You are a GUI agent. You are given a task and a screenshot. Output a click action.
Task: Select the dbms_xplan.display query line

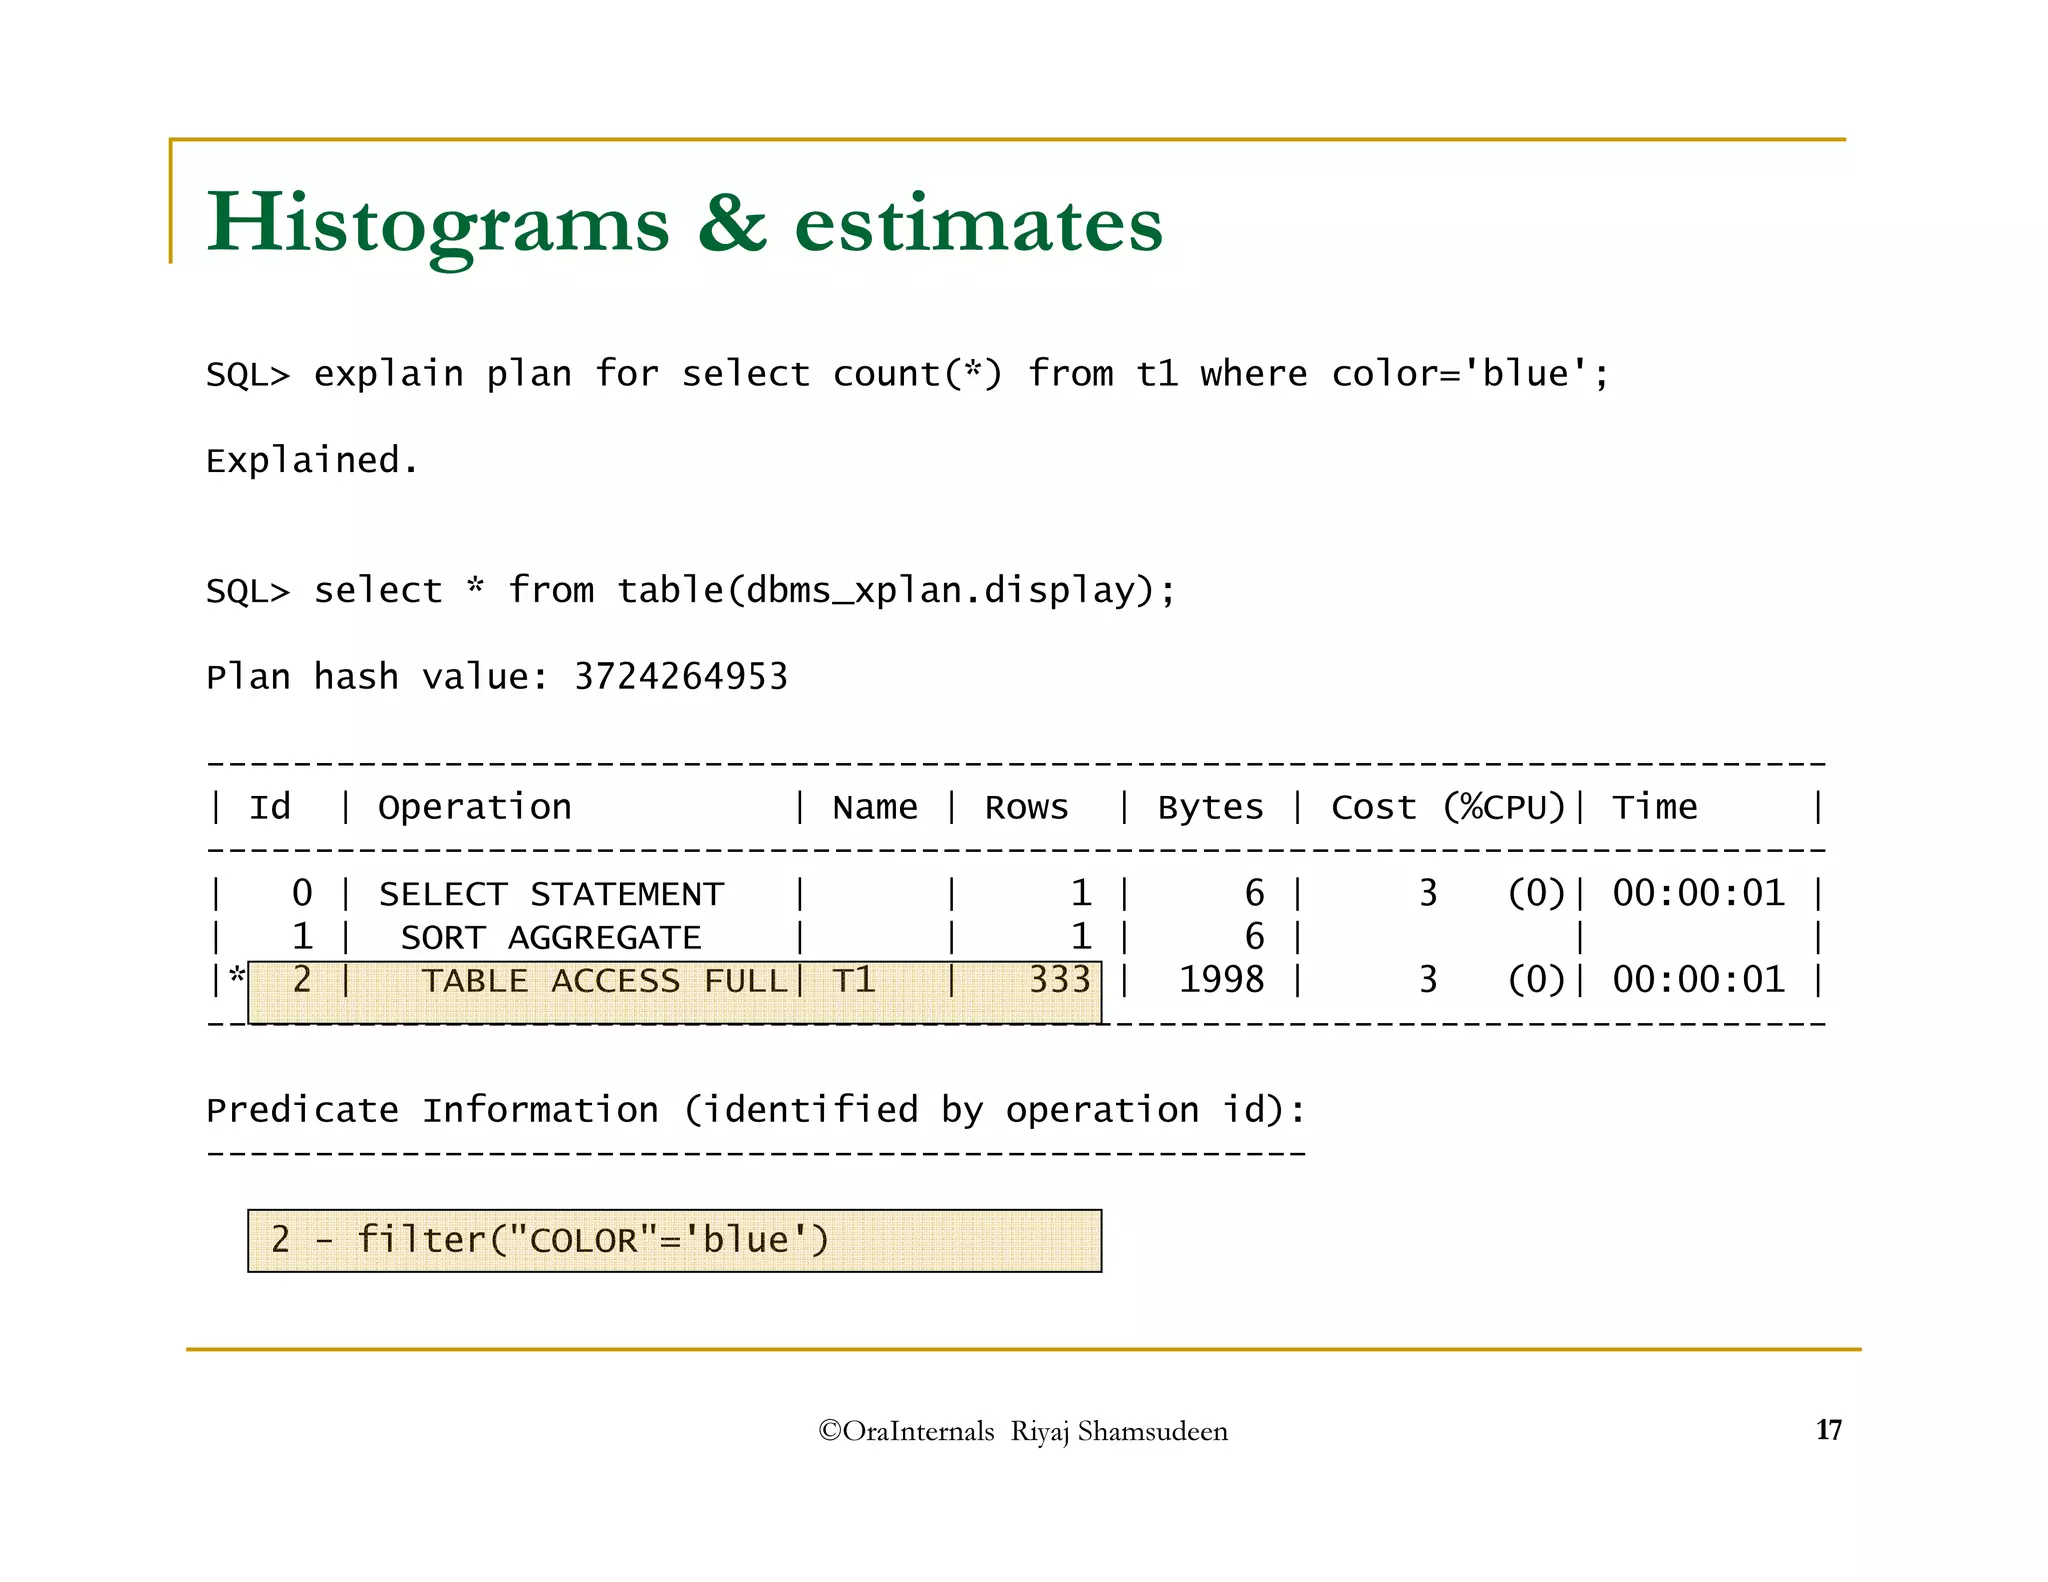click(x=691, y=590)
